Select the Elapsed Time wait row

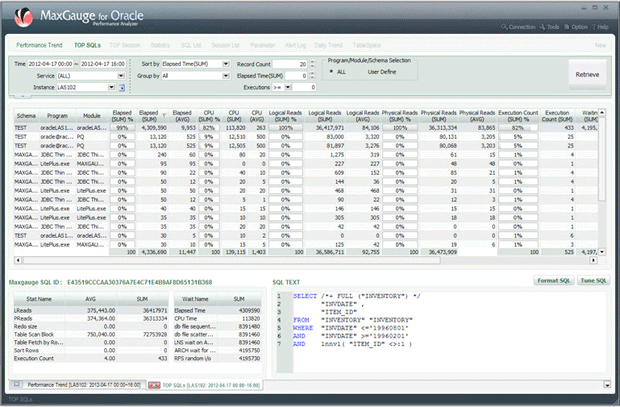point(217,311)
